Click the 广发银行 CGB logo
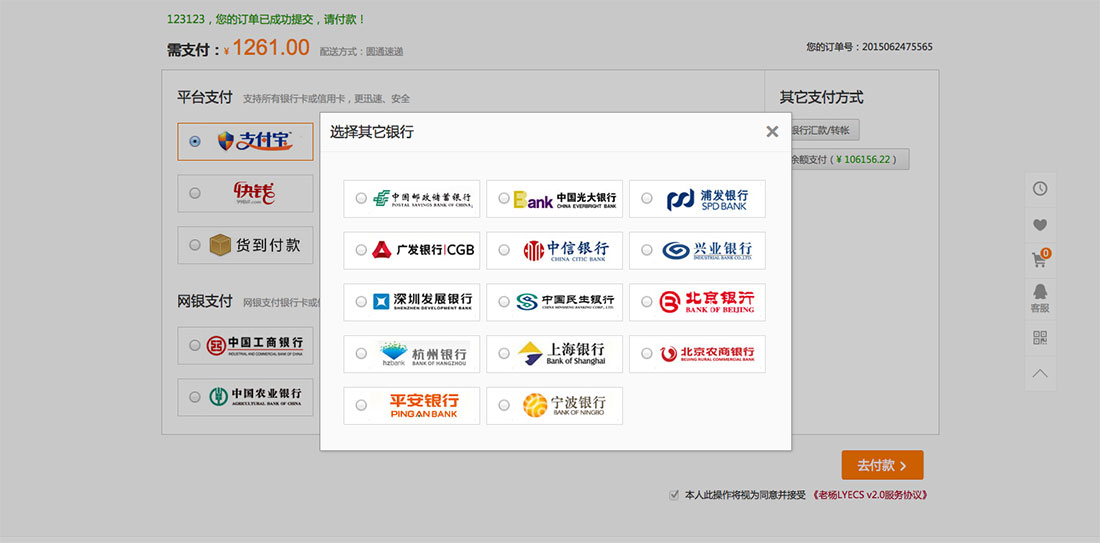This screenshot has height=543, width=1100. (x=423, y=250)
